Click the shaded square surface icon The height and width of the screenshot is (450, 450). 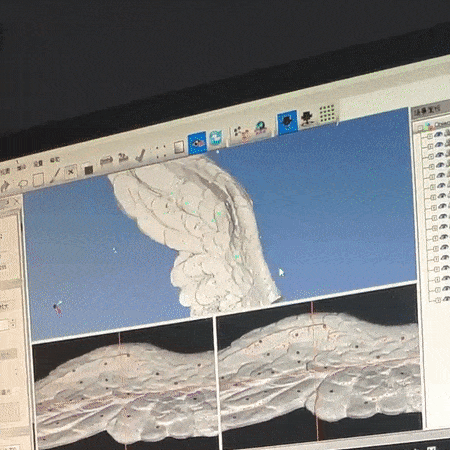[x=179, y=147]
